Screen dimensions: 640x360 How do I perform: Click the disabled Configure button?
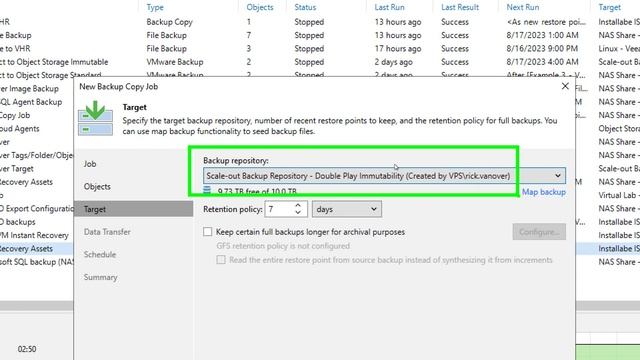[539, 232]
